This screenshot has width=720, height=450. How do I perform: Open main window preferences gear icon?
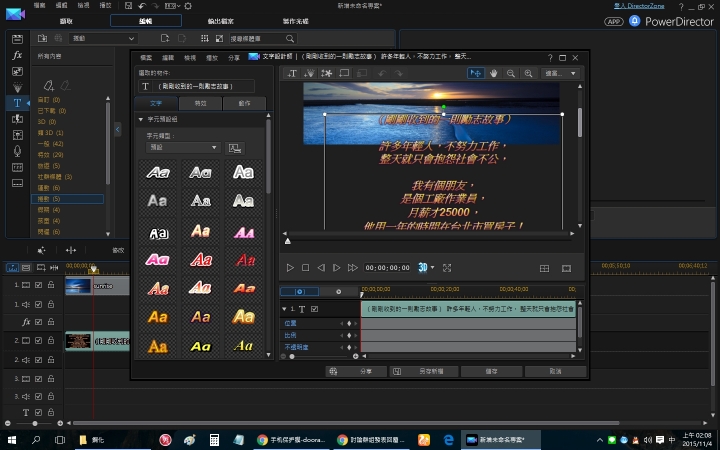click(188, 6)
